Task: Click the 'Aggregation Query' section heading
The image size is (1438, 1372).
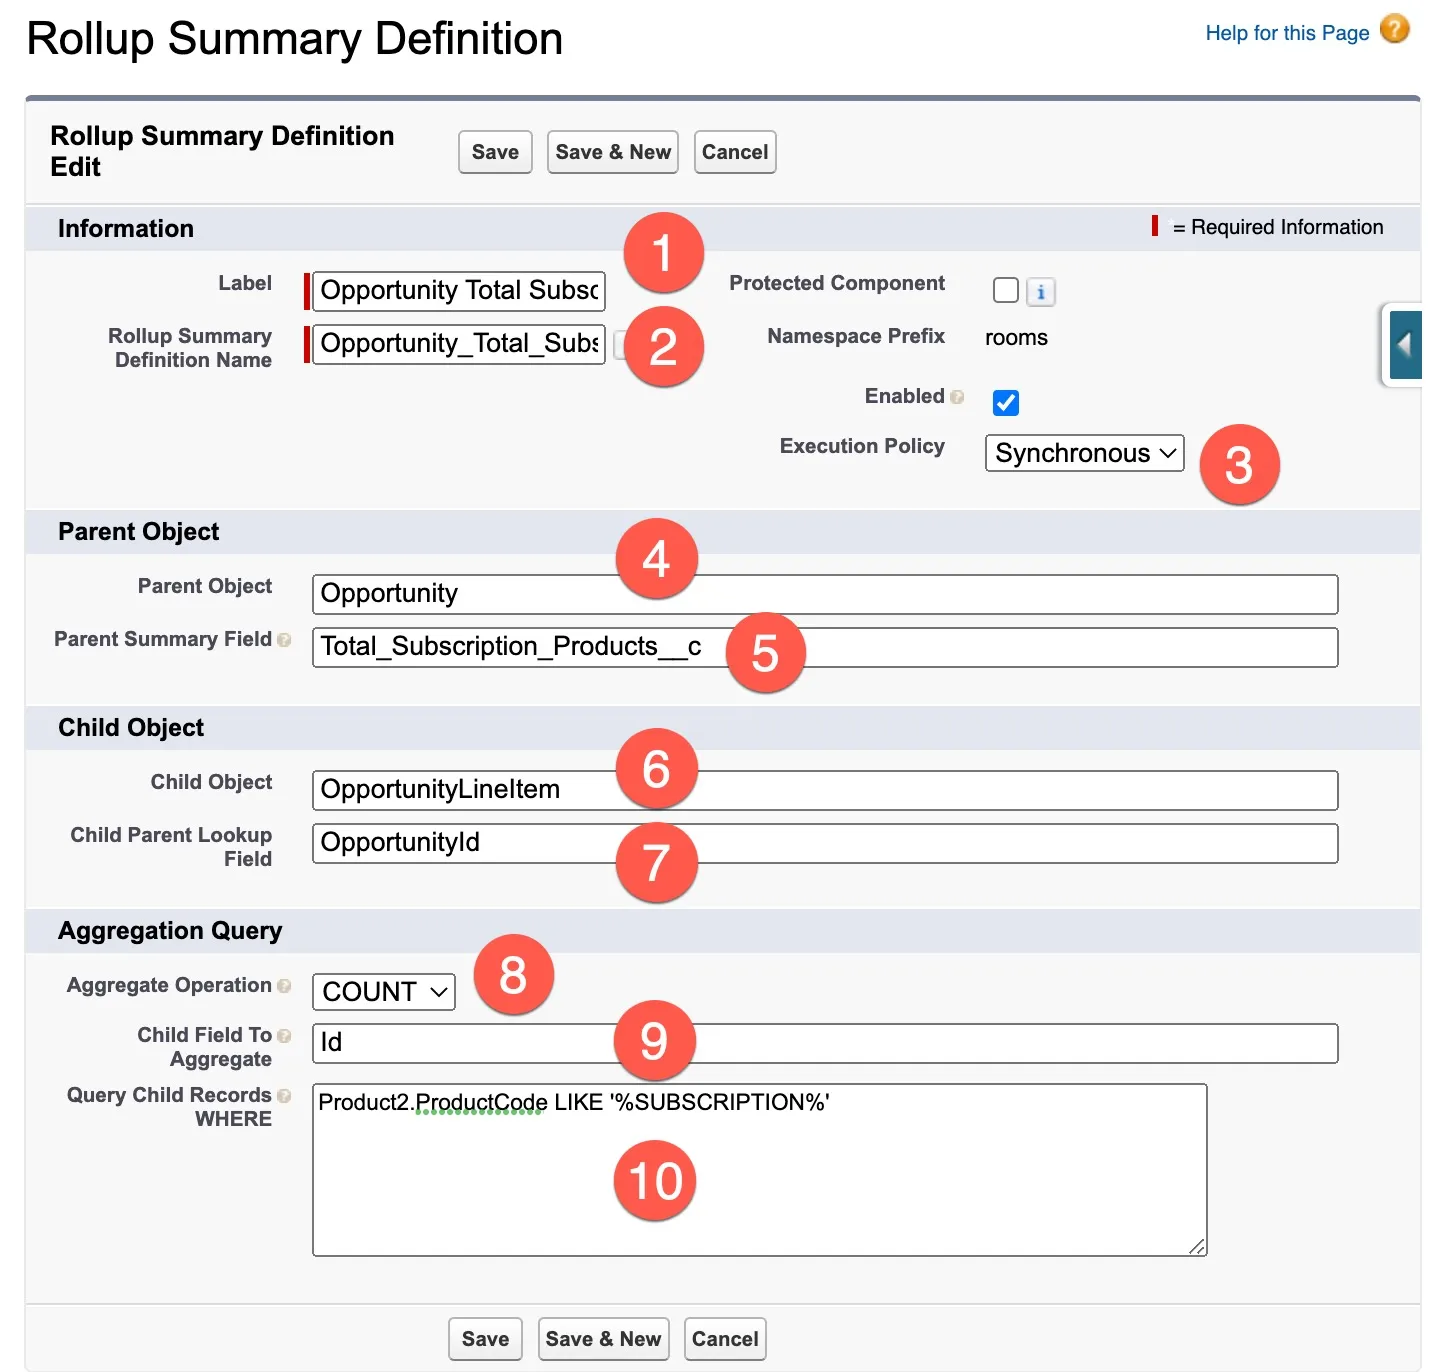Action: click(170, 931)
